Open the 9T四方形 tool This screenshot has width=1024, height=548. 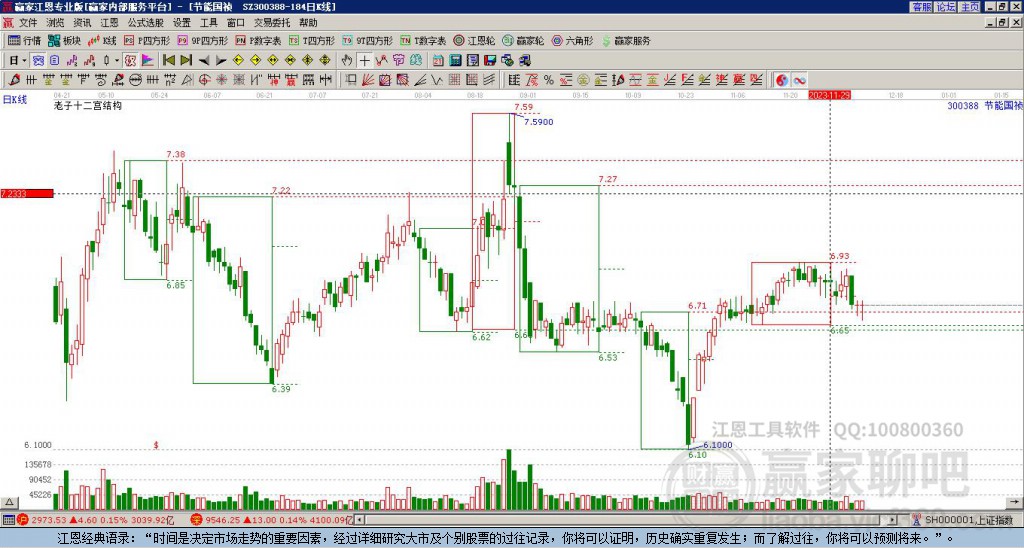(x=367, y=40)
